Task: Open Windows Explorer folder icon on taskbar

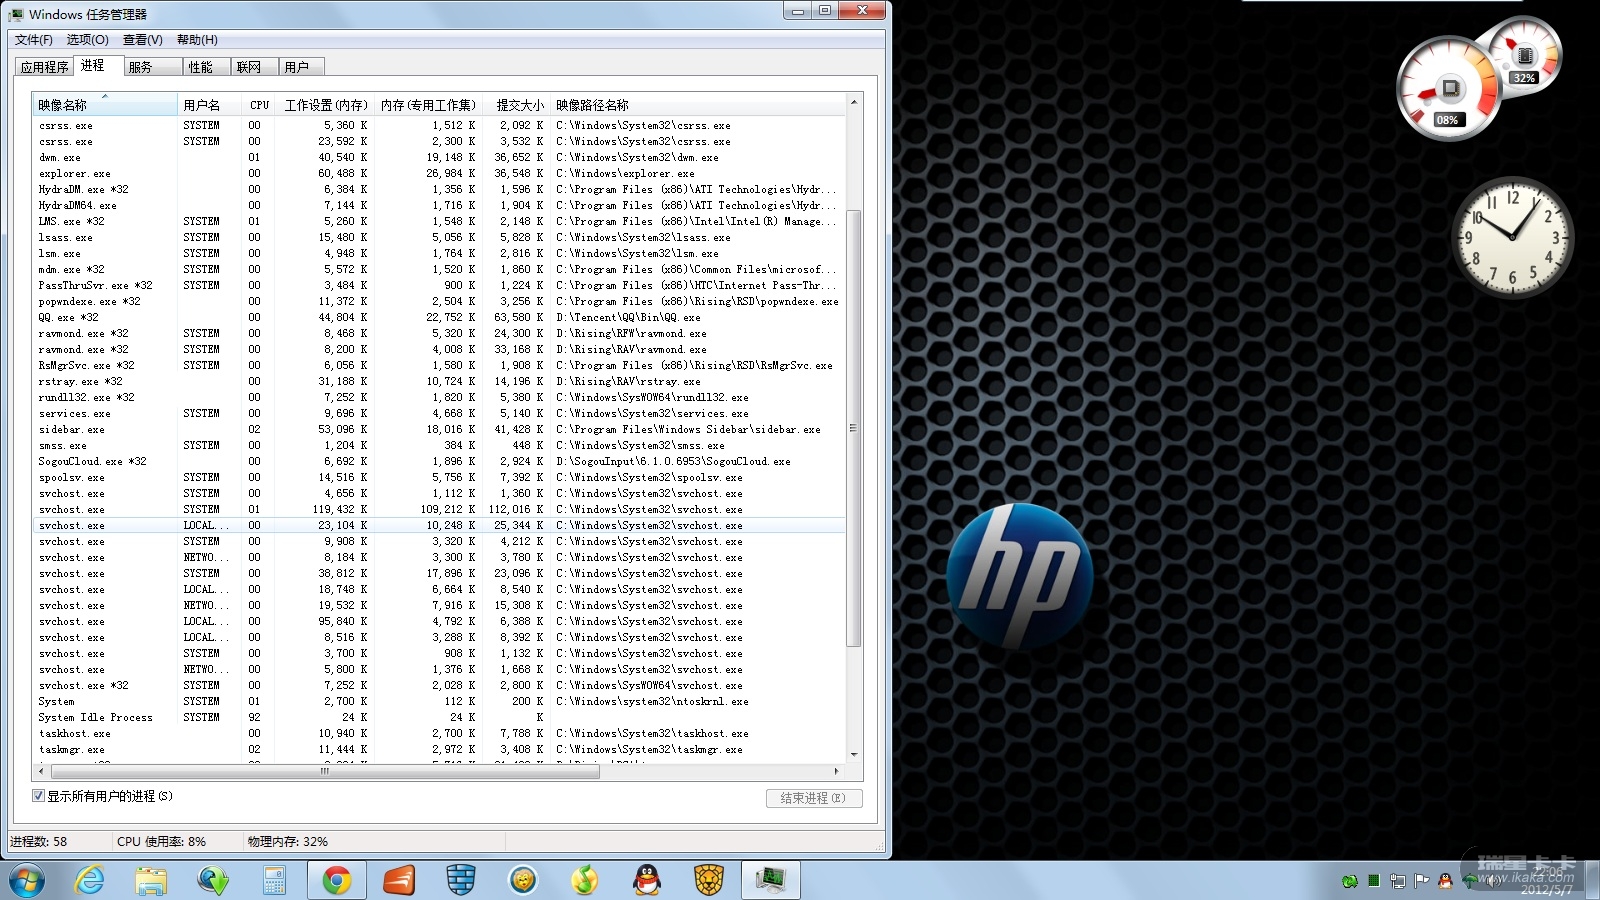Action: coord(151,881)
